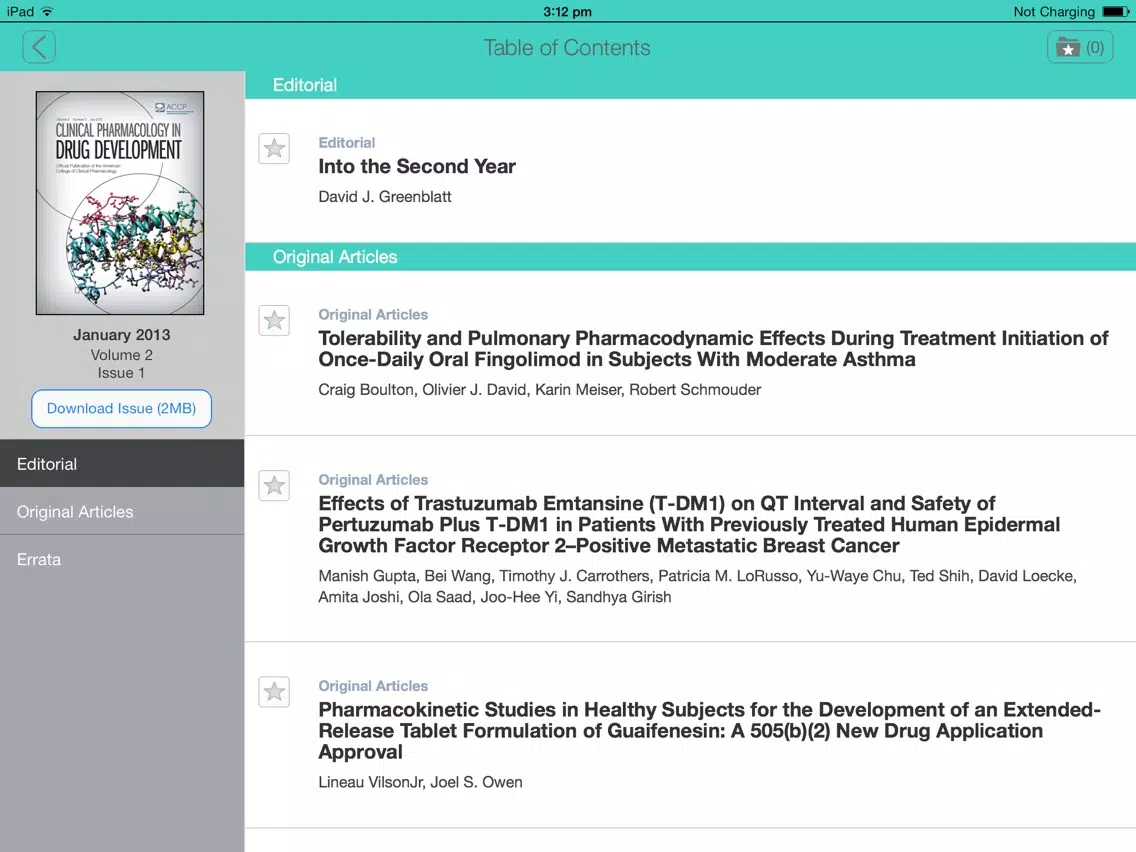Tap the 3:12 pm clock
Image resolution: width=1136 pixels, height=852 pixels.
(567, 12)
